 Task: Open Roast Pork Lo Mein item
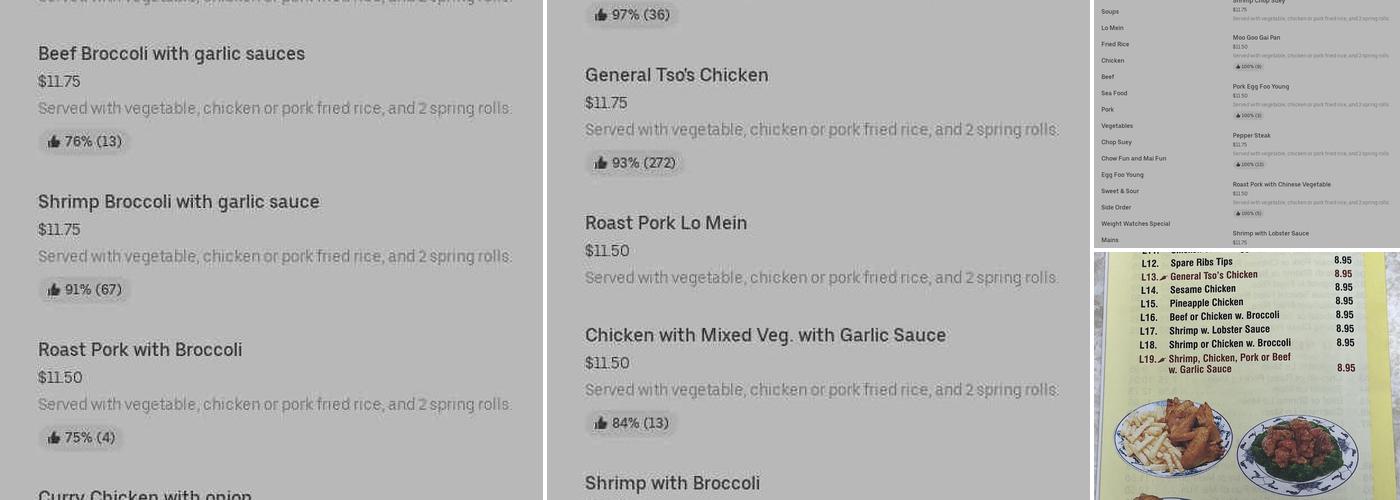click(x=666, y=223)
